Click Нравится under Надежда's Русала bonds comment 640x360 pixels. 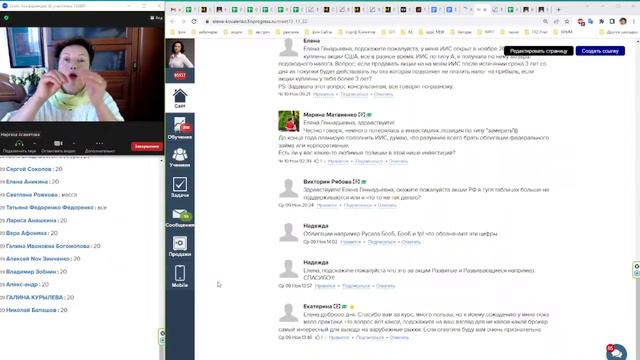point(351,242)
